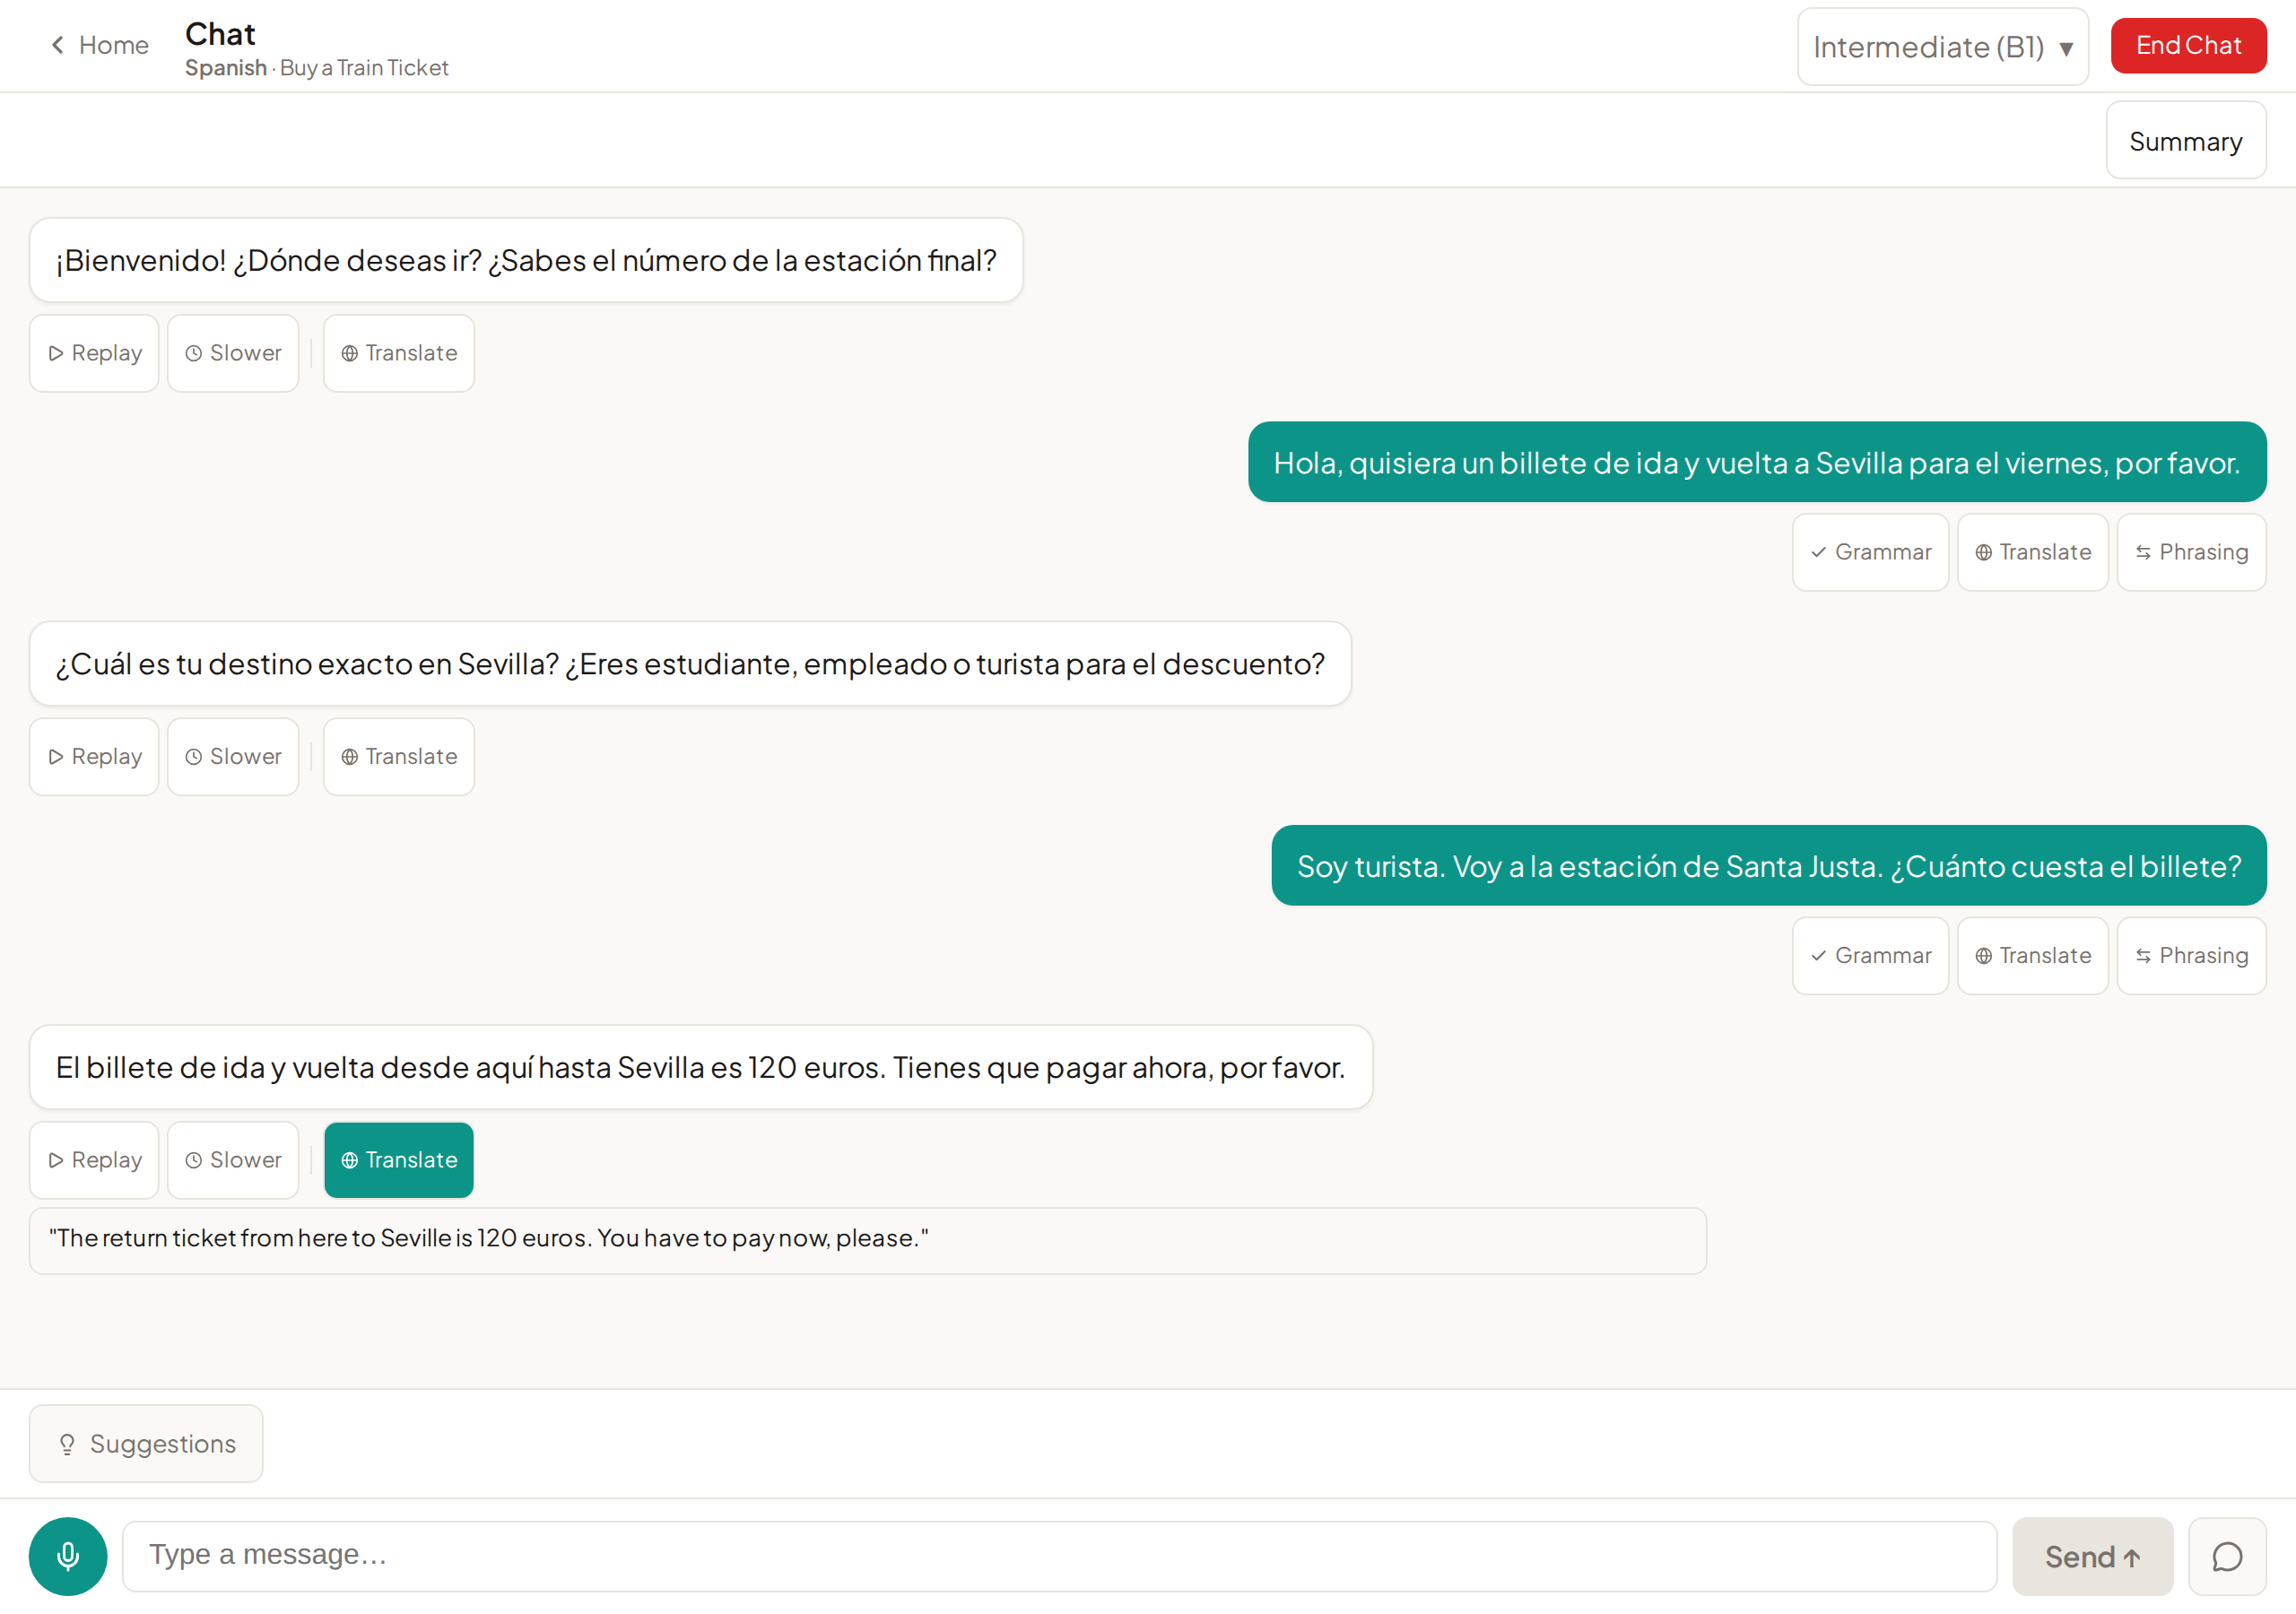Show phrasing for the 'Soy turista' message

(2191, 956)
